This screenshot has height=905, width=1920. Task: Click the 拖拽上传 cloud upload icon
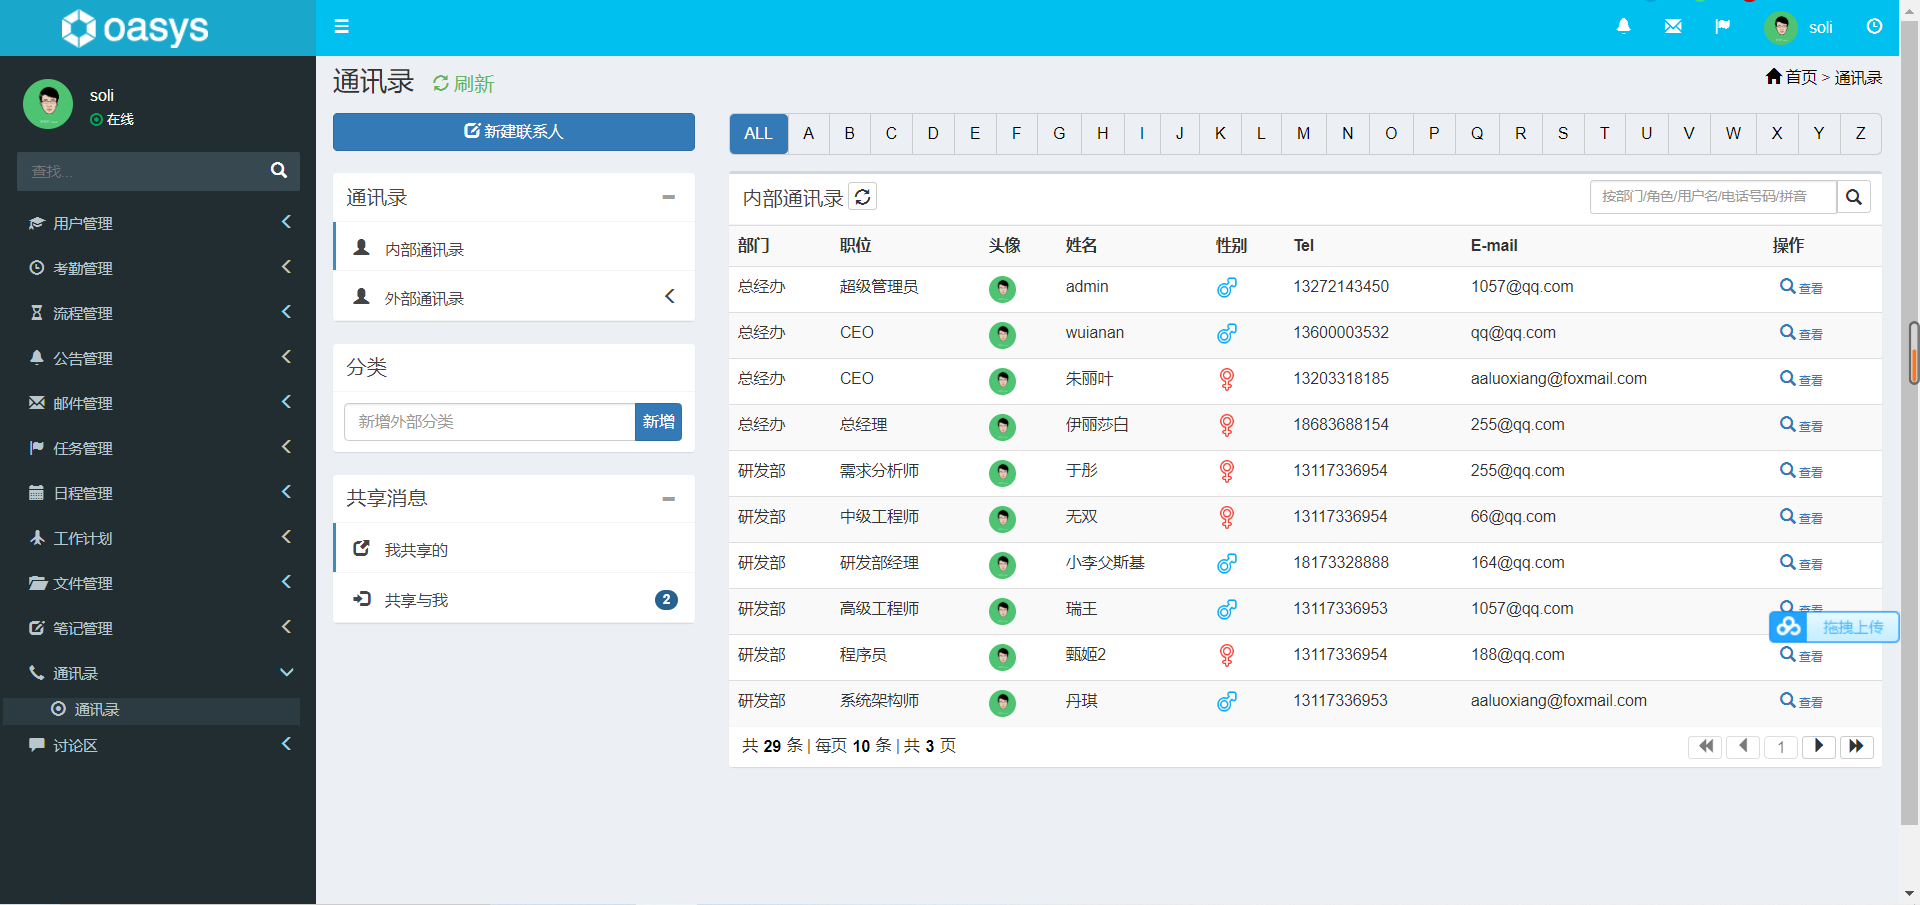[1789, 627]
